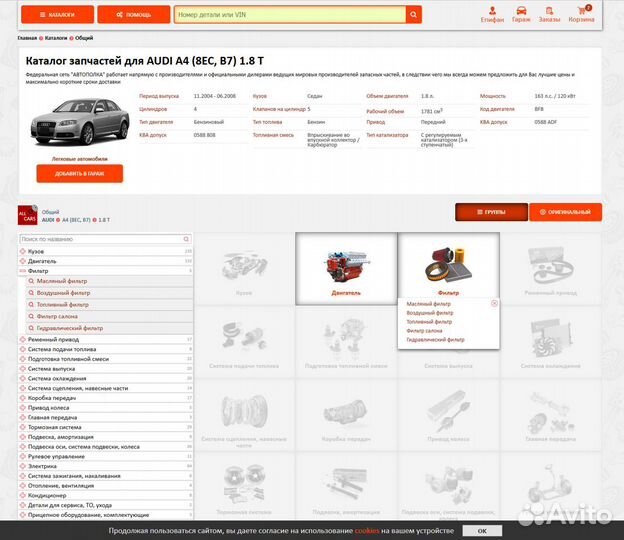Switch to the Группы view tab

pyautogui.click(x=490, y=212)
